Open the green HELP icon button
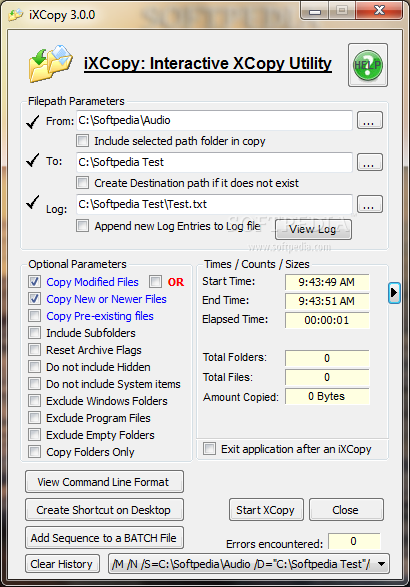 click(x=368, y=65)
